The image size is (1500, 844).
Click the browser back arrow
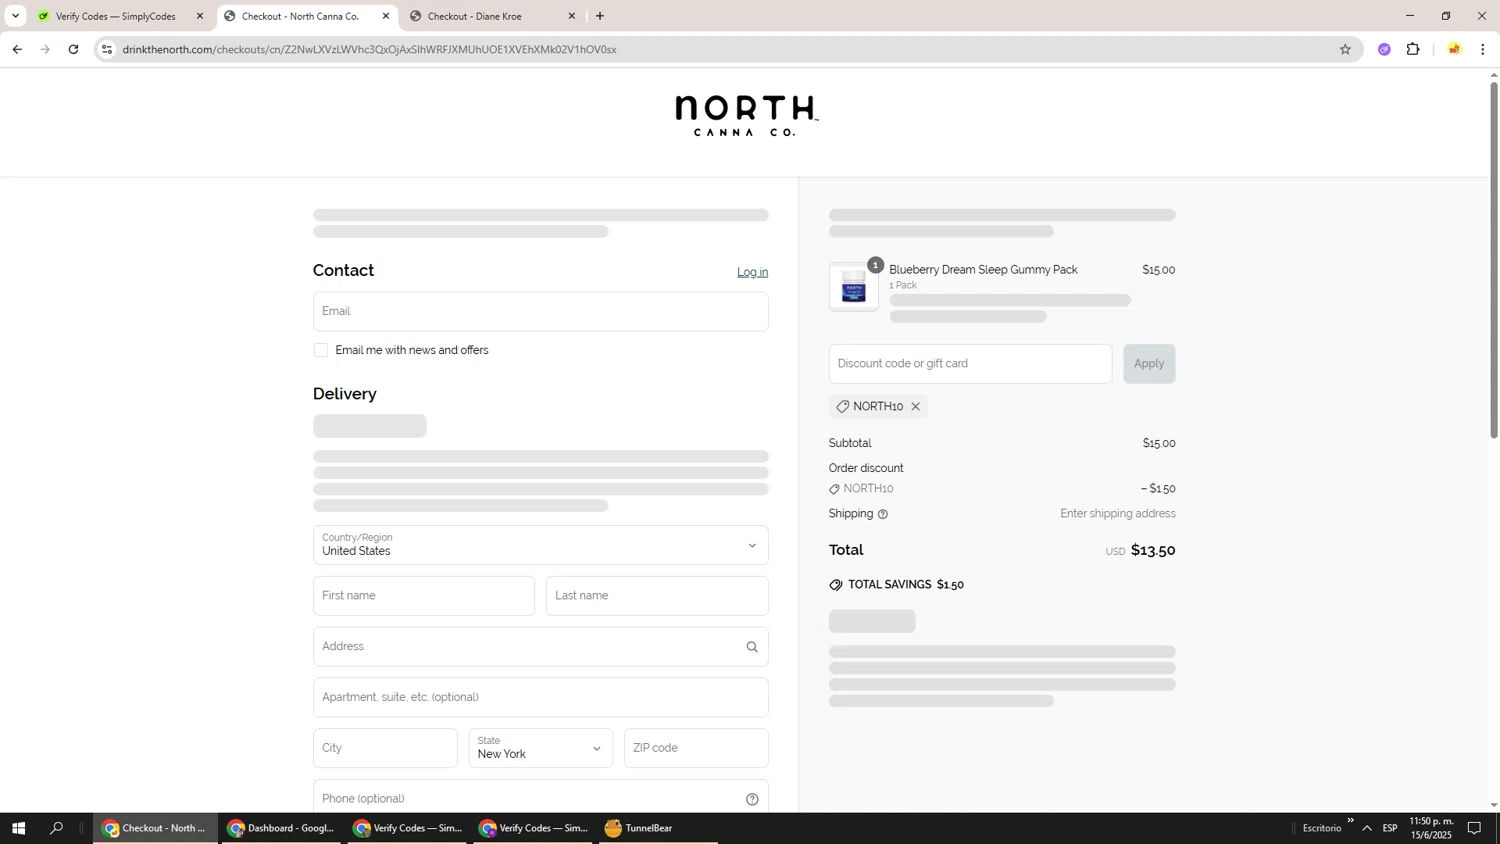[x=17, y=49]
